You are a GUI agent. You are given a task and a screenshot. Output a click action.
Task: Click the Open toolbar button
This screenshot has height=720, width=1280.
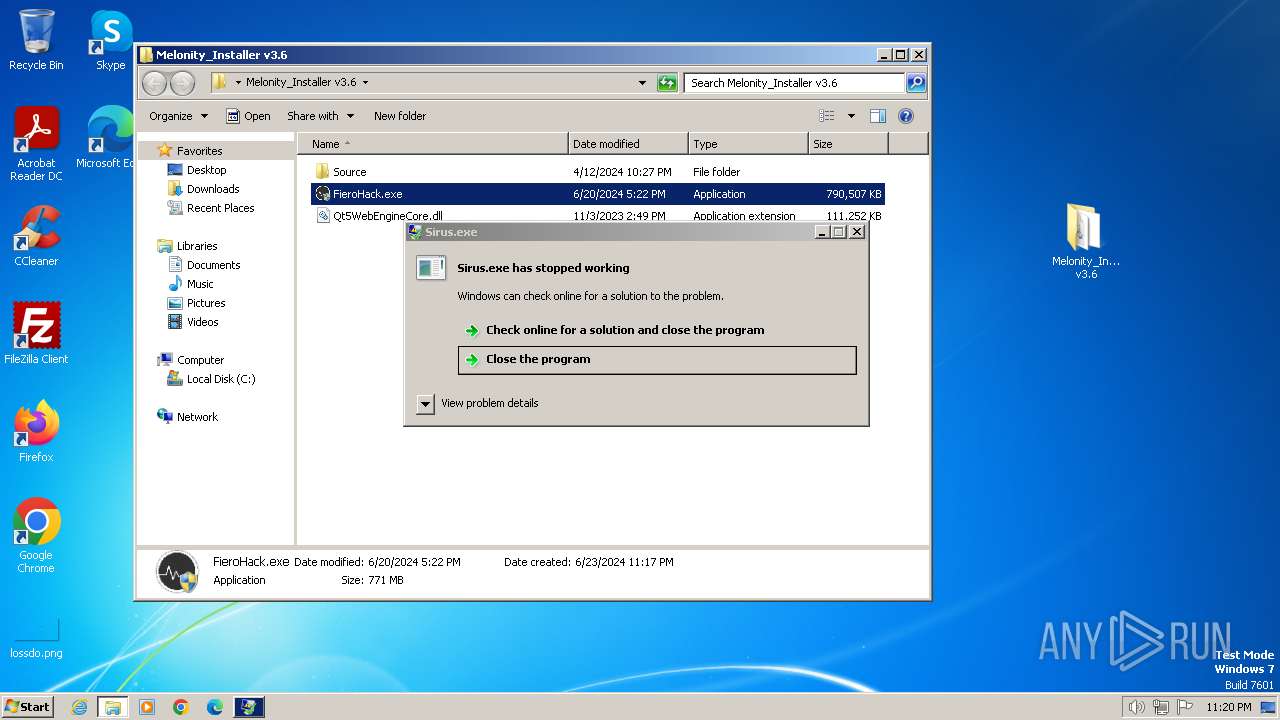pos(248,116)
